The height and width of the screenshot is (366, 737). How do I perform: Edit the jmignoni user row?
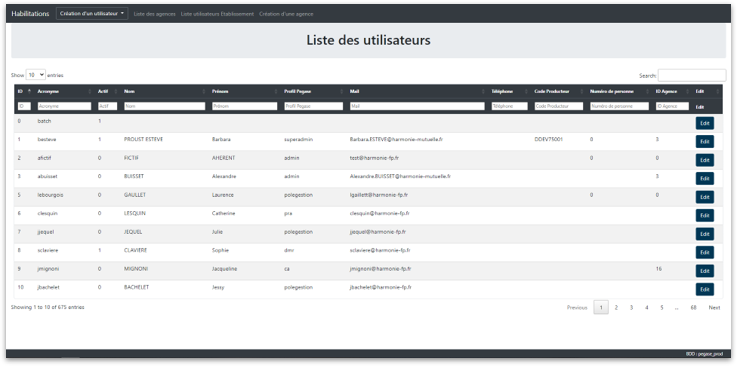point(705,271)
